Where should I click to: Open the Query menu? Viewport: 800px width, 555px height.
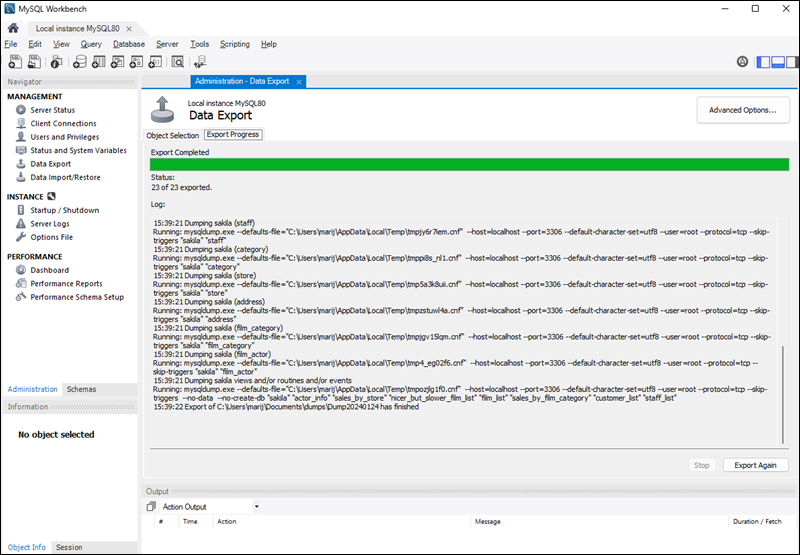[91, 44]
